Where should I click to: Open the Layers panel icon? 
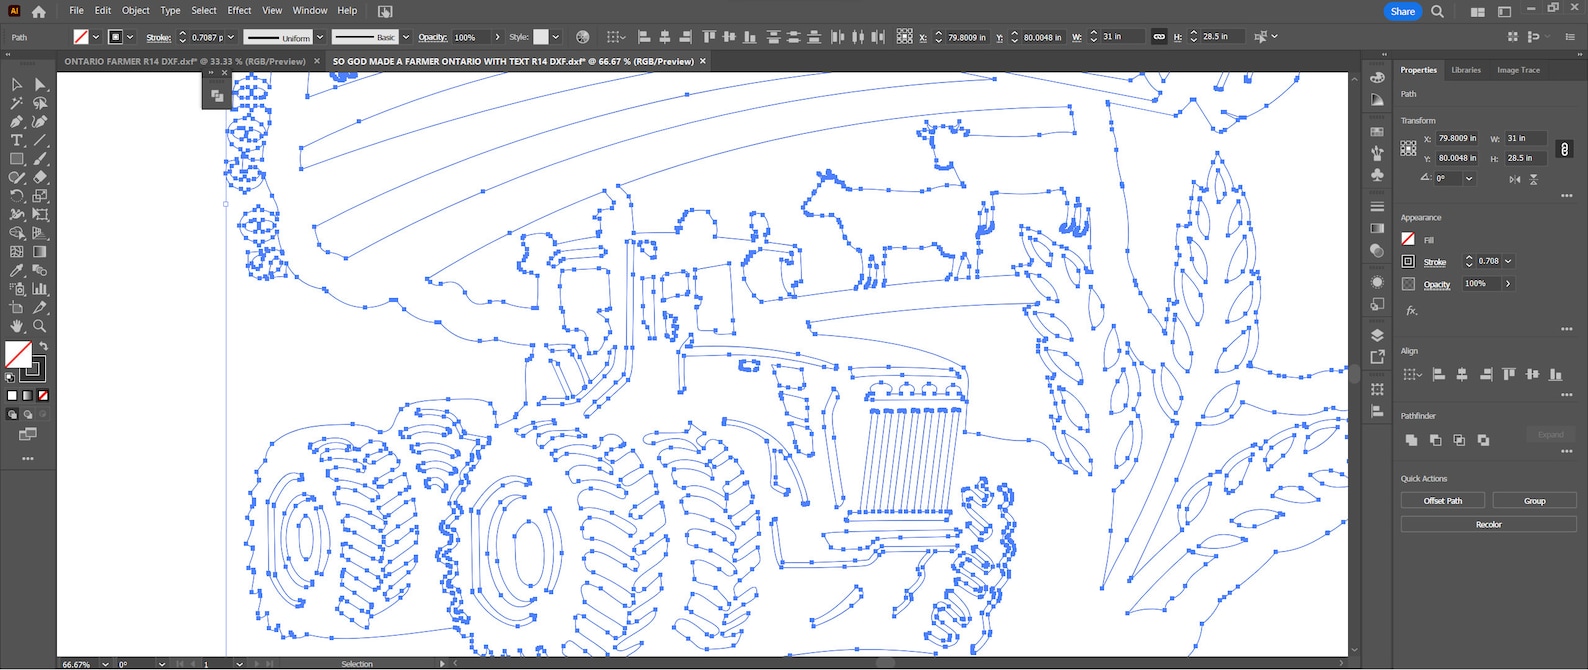coord(1377,335)
